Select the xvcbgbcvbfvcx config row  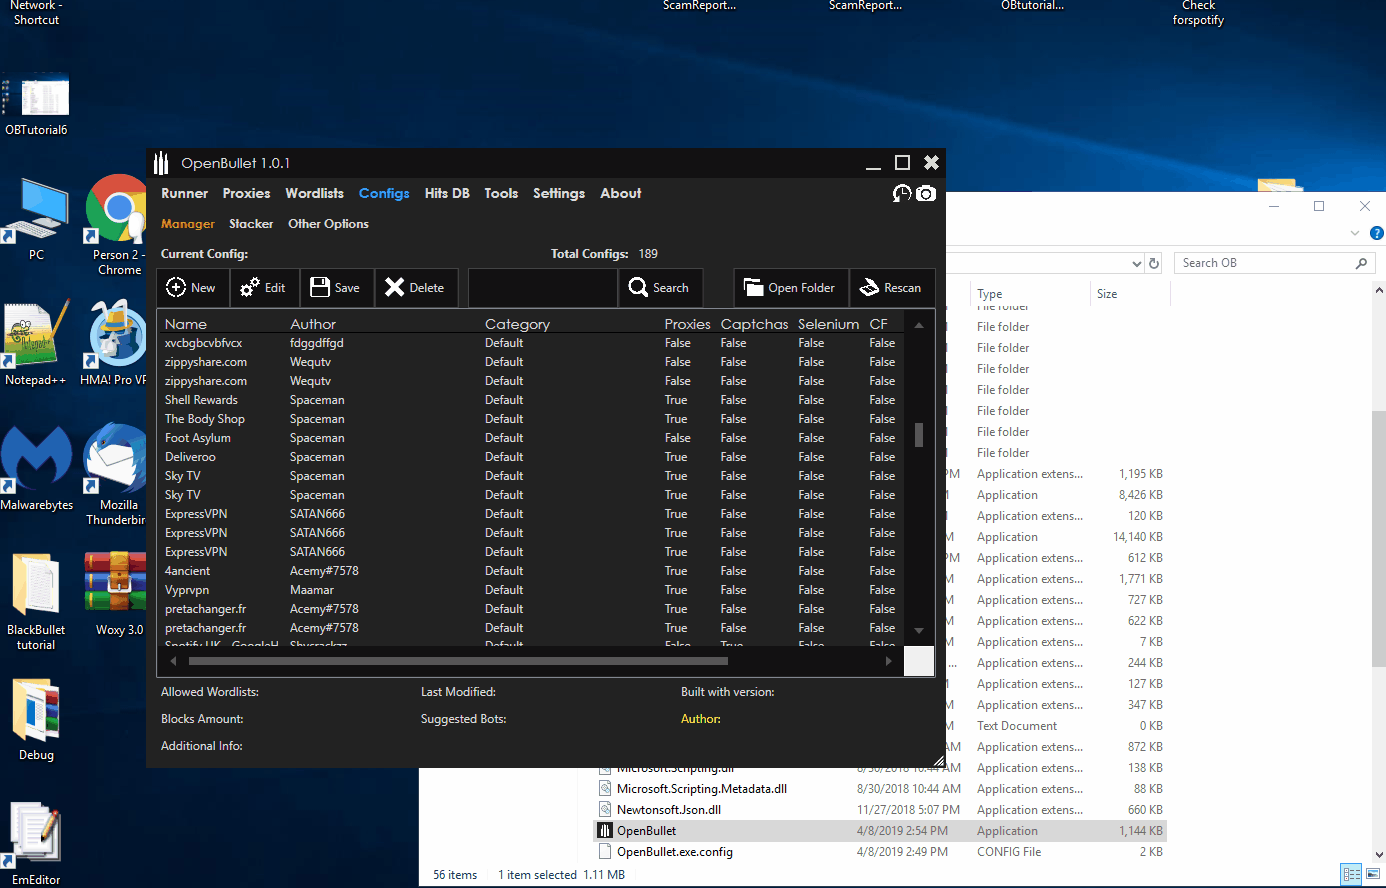tap(532, 343)
